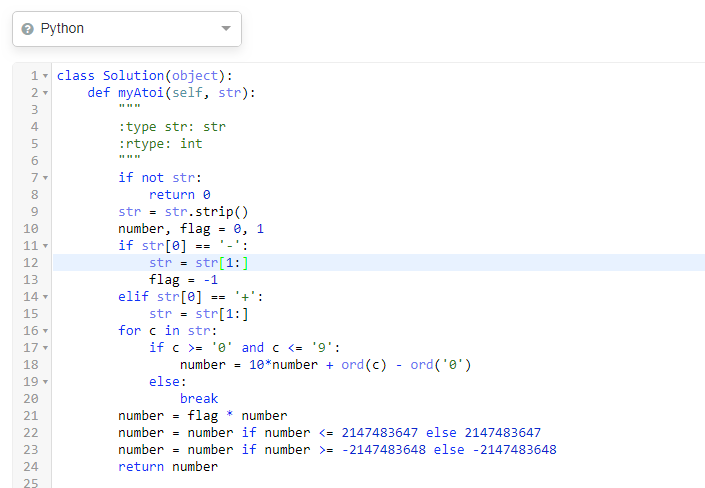The width and height of the screenshot is (705, 488).
Task: Collapse the fold arrow on line 14
Action: pyautogui.click(x=45, y=297)
